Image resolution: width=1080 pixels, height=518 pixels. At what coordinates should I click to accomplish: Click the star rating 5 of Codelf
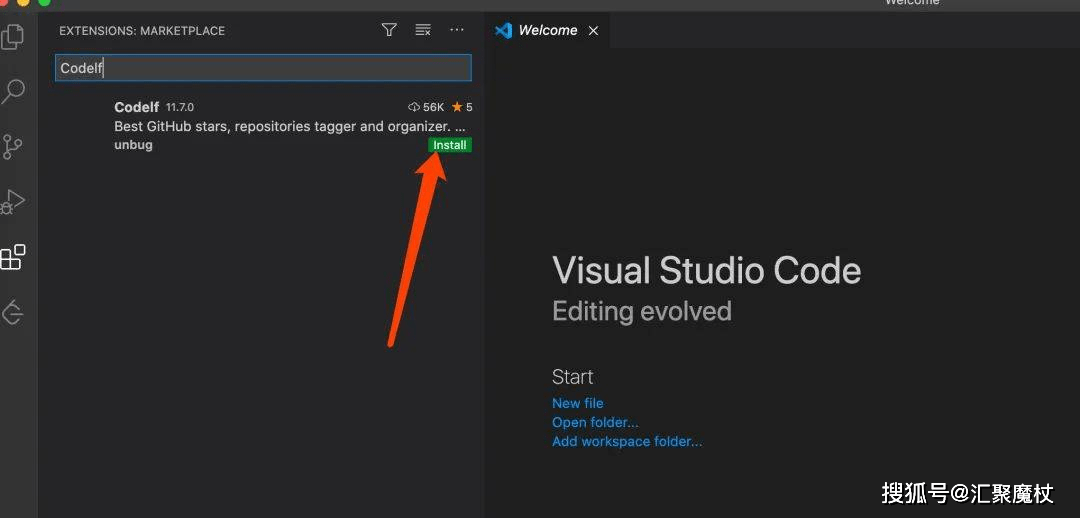pos(462,107)
